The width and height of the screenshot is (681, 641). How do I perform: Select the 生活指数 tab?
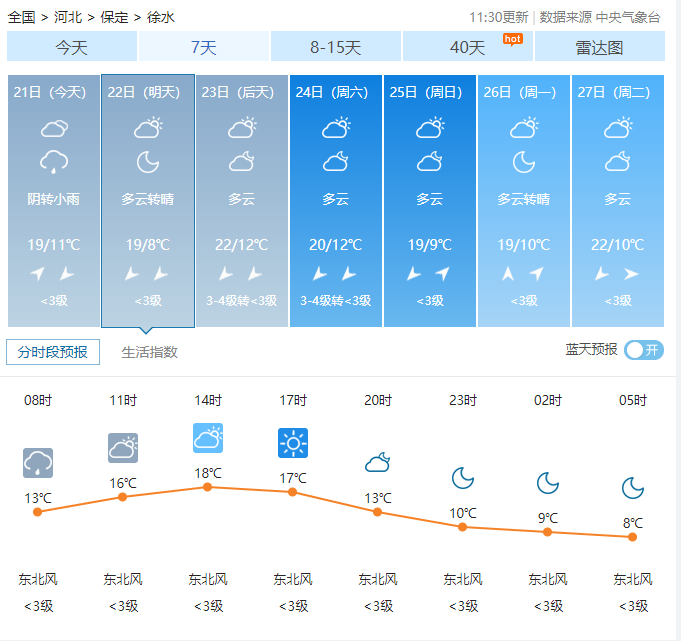pyautogui.click(x=150, y=352)
